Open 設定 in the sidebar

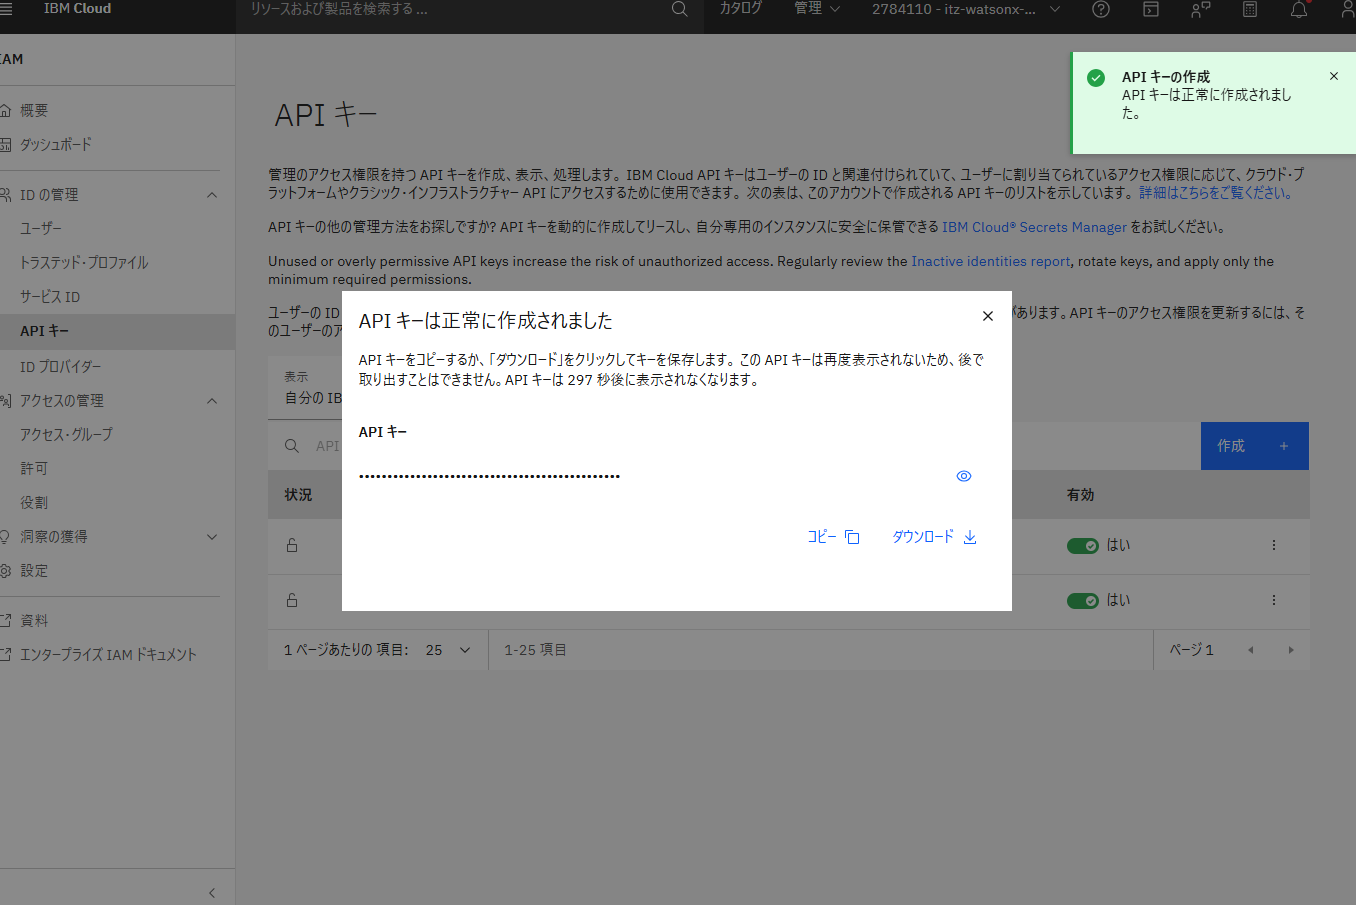point(34,571)
